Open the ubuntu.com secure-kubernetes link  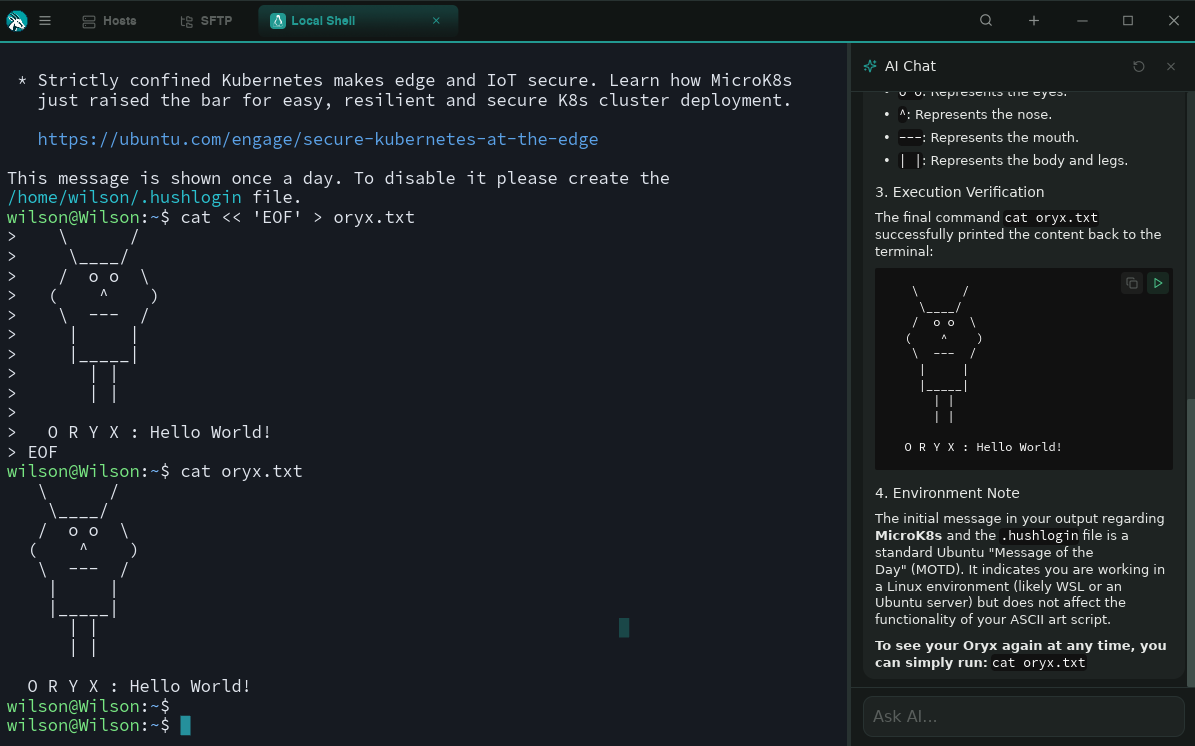pyautogui.click(x=318, y=139)
